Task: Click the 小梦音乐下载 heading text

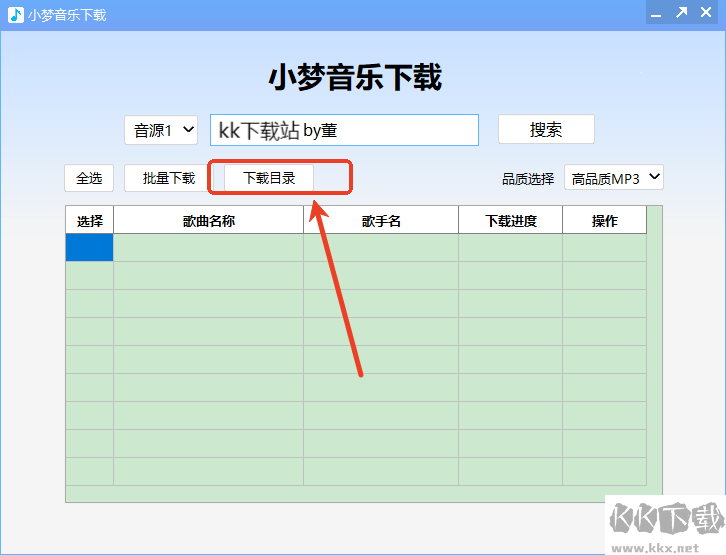Action: point(355,77)
